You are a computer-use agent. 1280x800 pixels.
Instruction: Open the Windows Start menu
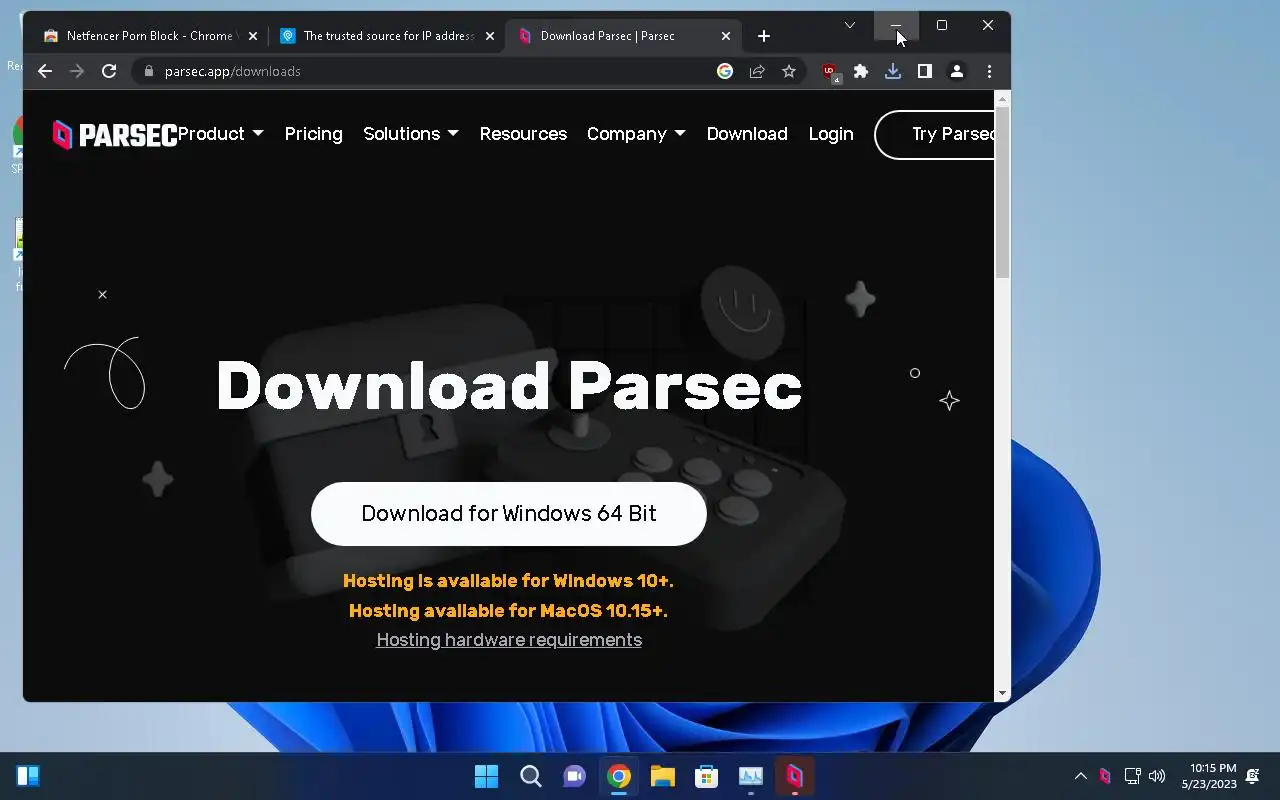487,776
